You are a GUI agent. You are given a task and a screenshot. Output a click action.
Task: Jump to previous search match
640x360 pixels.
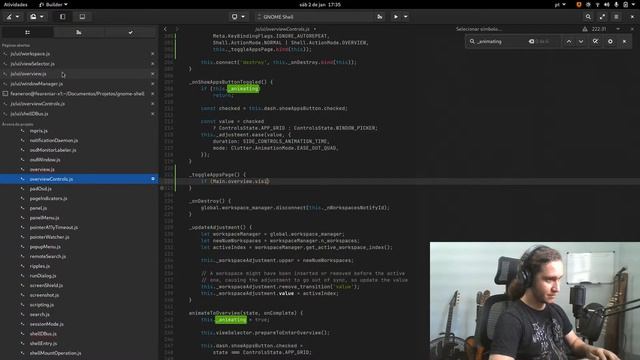click(569, 42)
